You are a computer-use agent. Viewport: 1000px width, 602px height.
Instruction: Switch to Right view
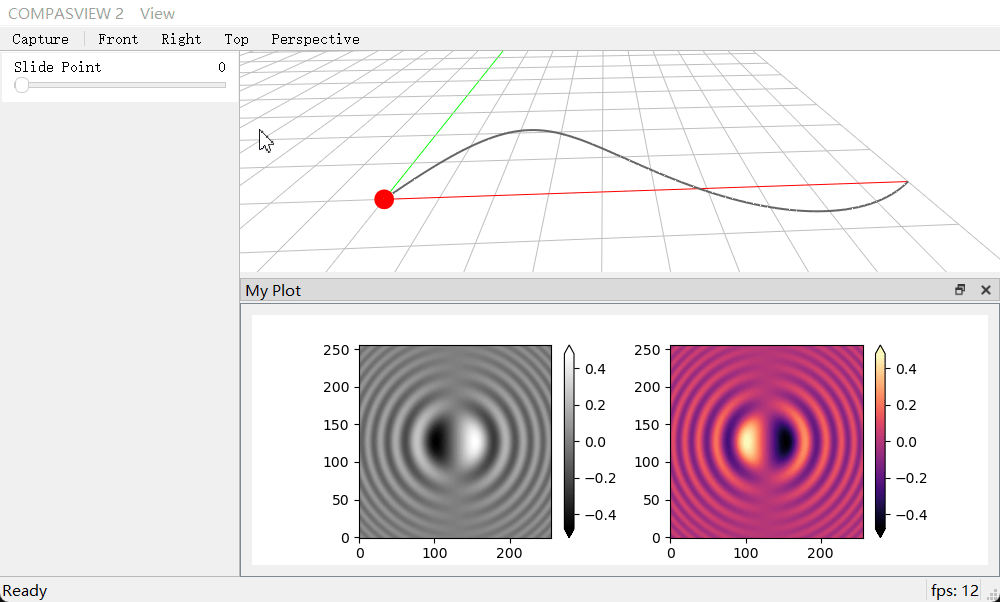[181, 39]
